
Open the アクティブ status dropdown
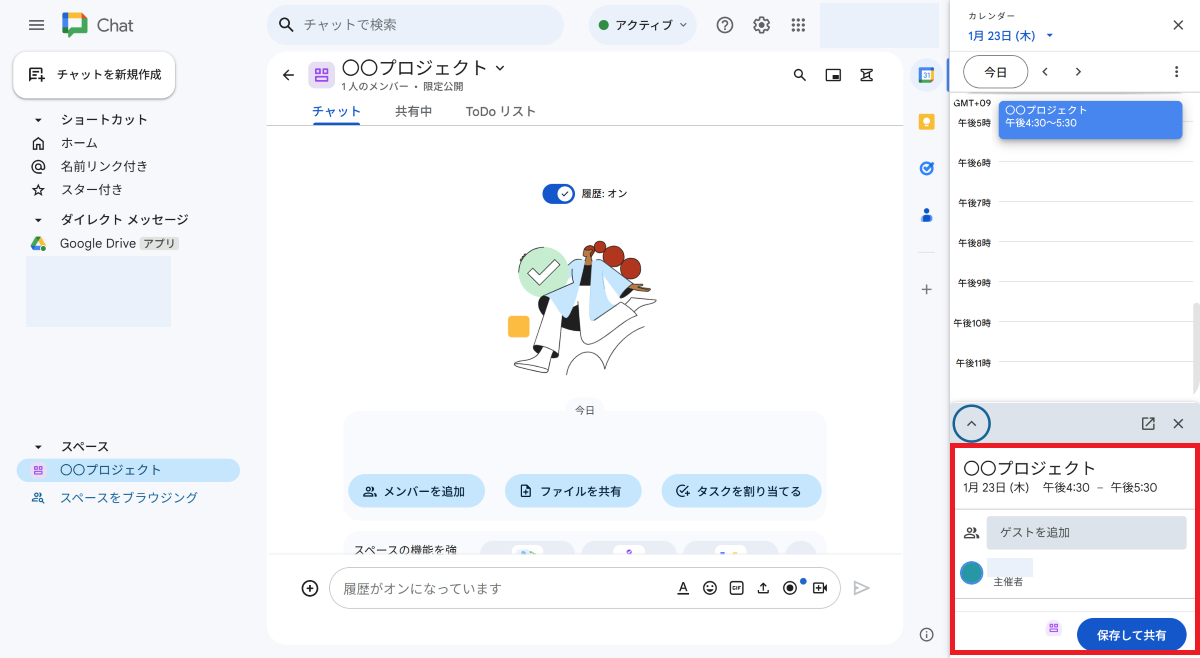pos(642,24)
